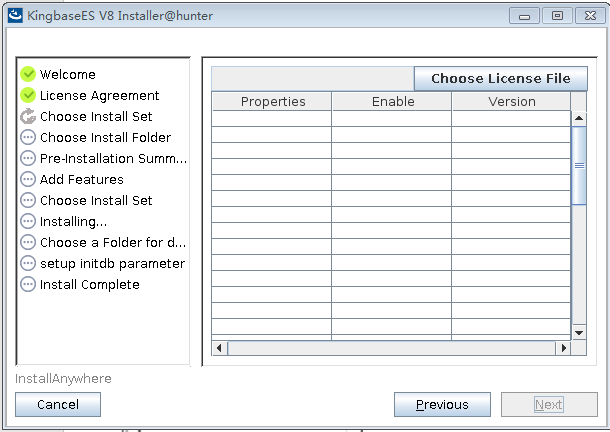
Task: Click the horizontal scrollbar right arrow
Action: (563, 348)
